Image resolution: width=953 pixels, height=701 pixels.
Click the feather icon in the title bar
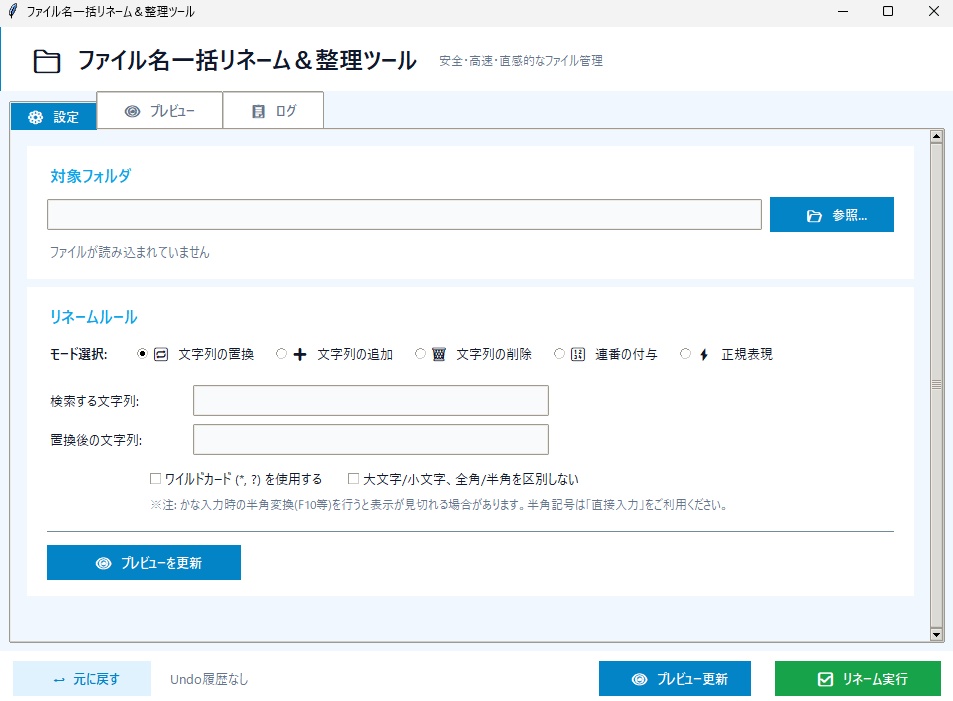tap(12, 11)
